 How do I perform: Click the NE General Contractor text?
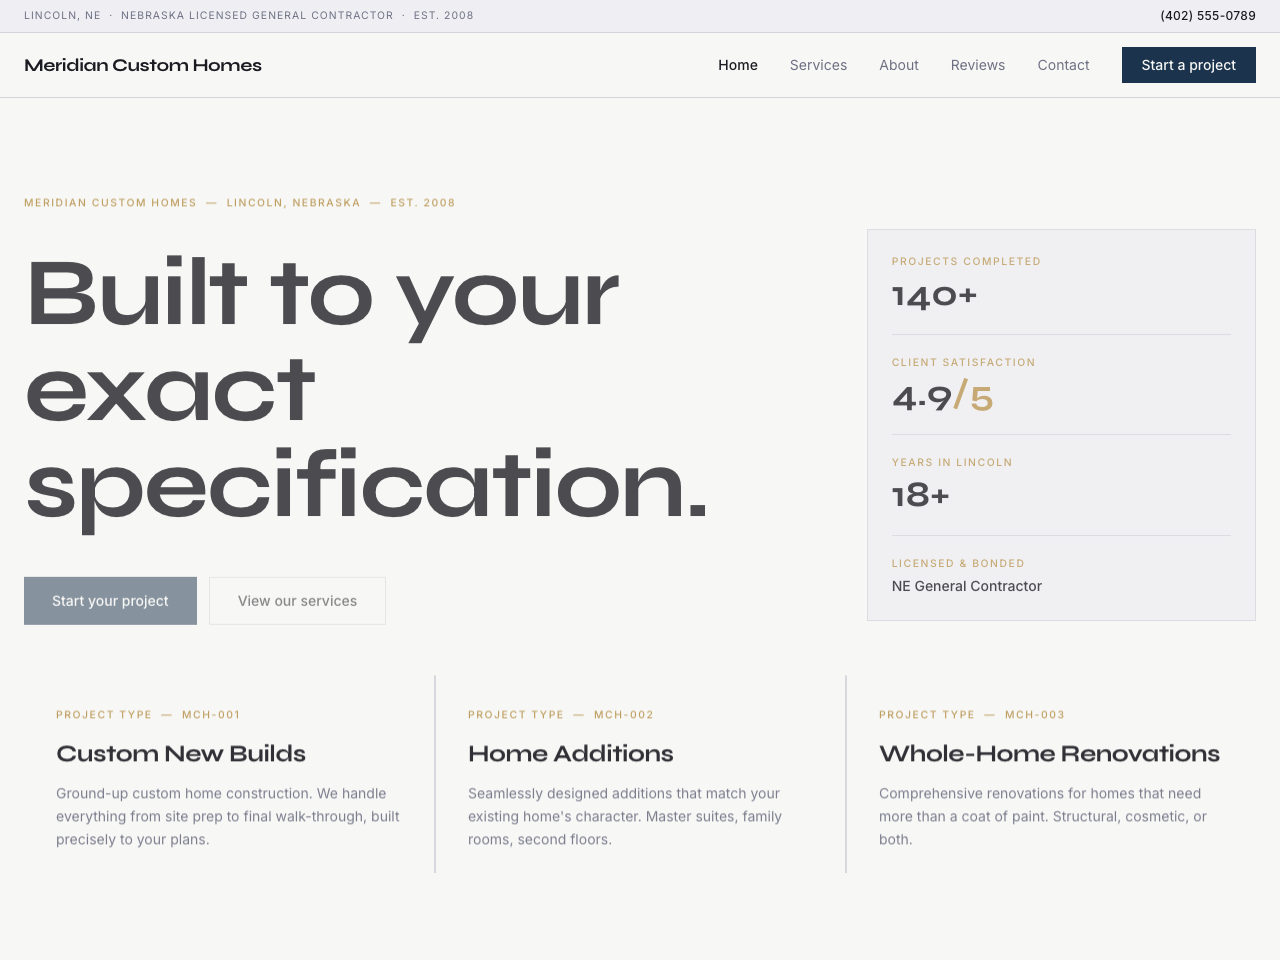point(967,586)
